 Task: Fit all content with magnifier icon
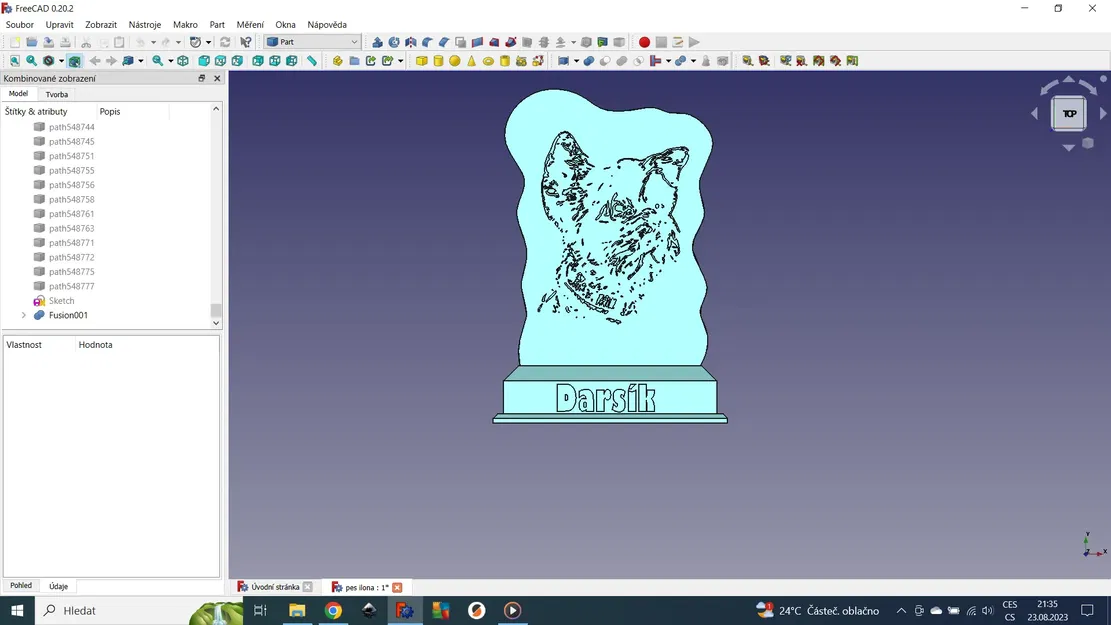15,61
